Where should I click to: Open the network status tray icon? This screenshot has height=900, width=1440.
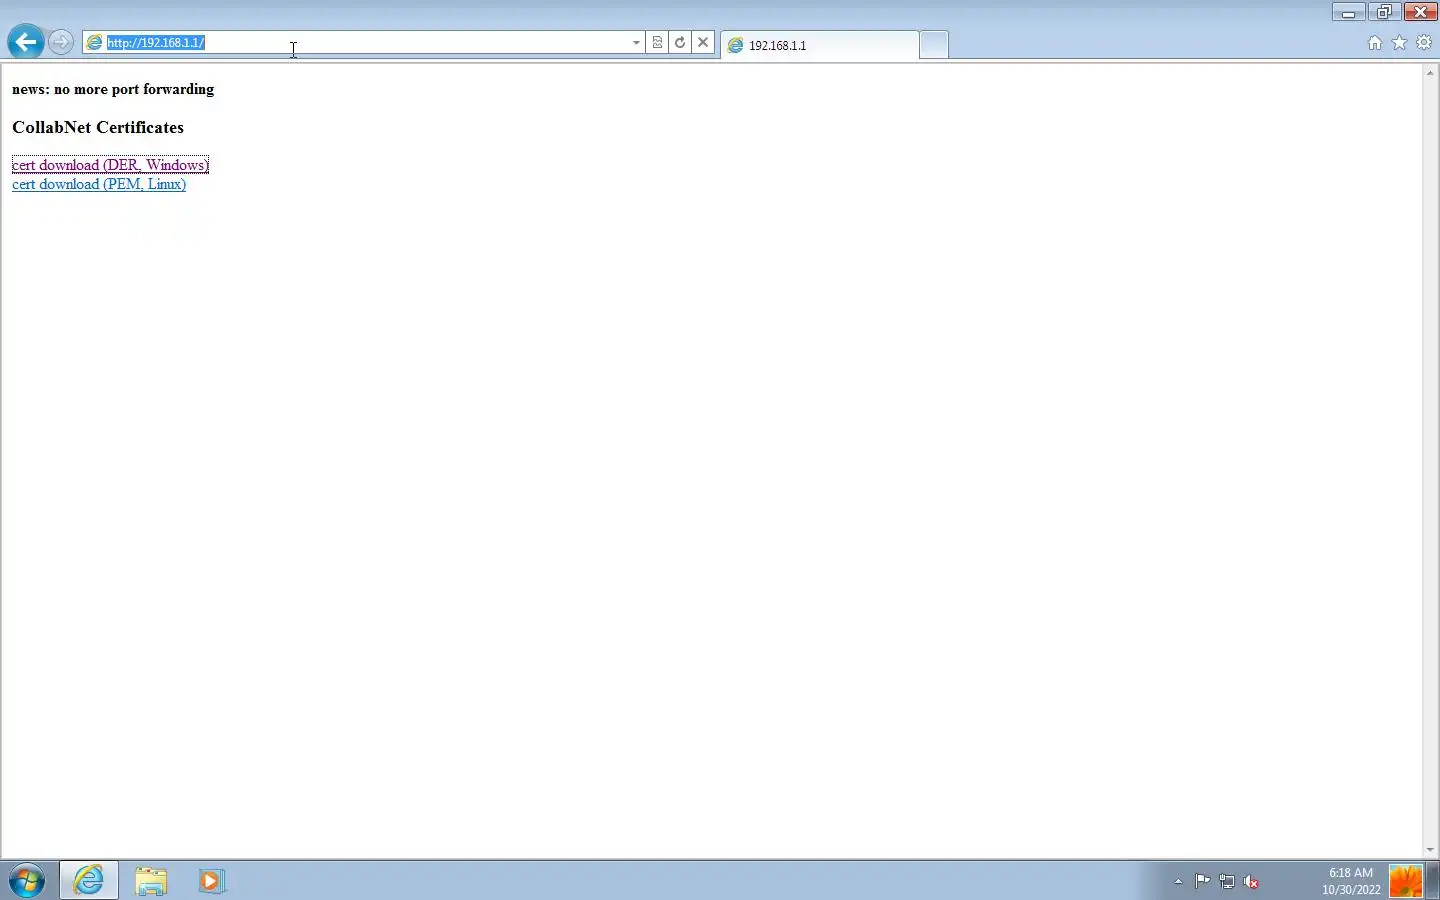pos(1227,881)
